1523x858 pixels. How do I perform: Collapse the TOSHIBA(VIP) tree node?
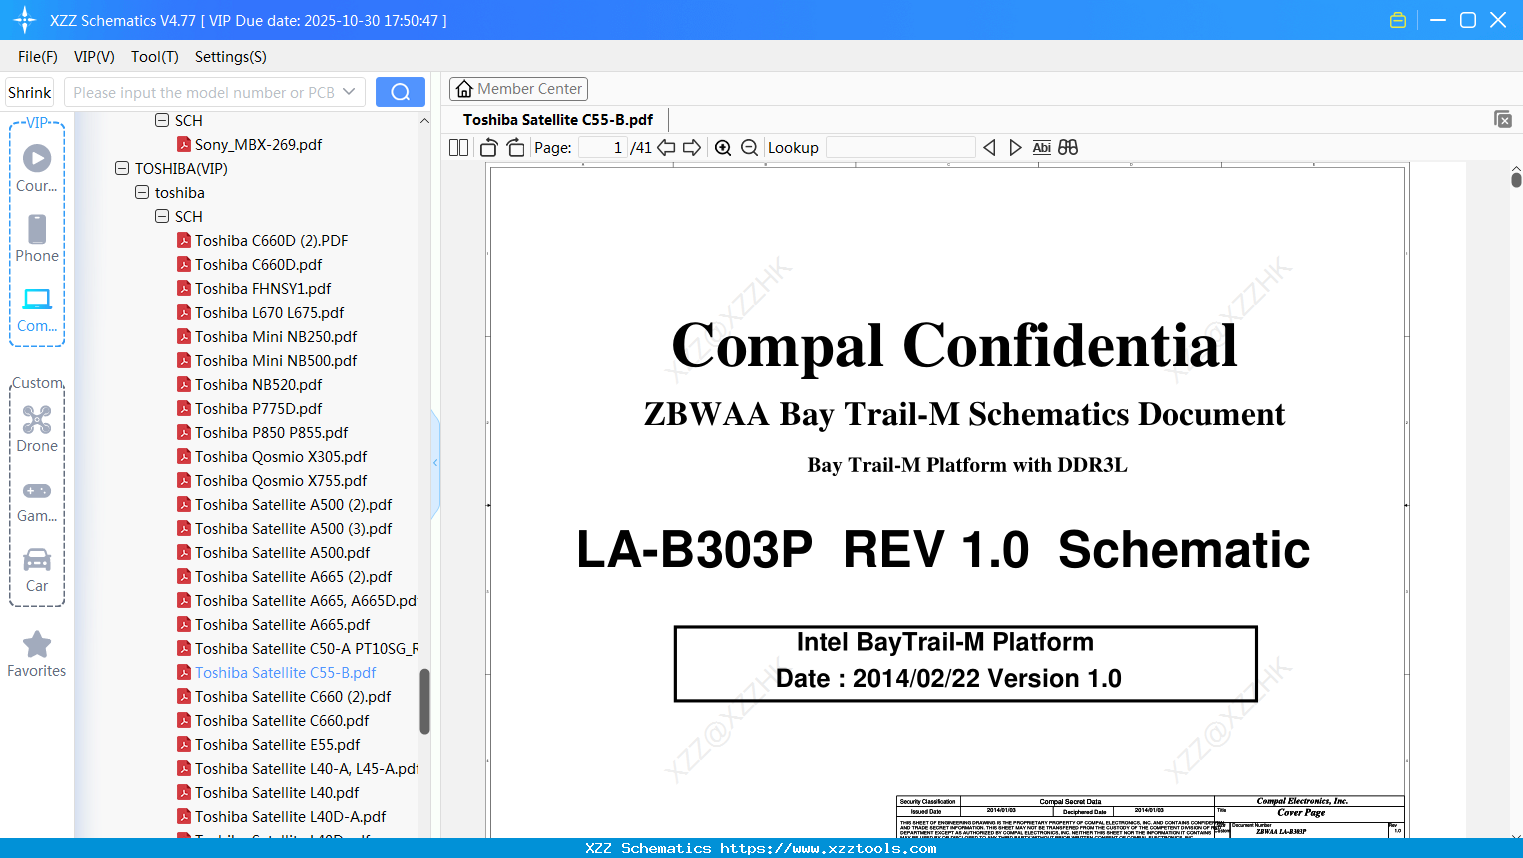(122, 168)
